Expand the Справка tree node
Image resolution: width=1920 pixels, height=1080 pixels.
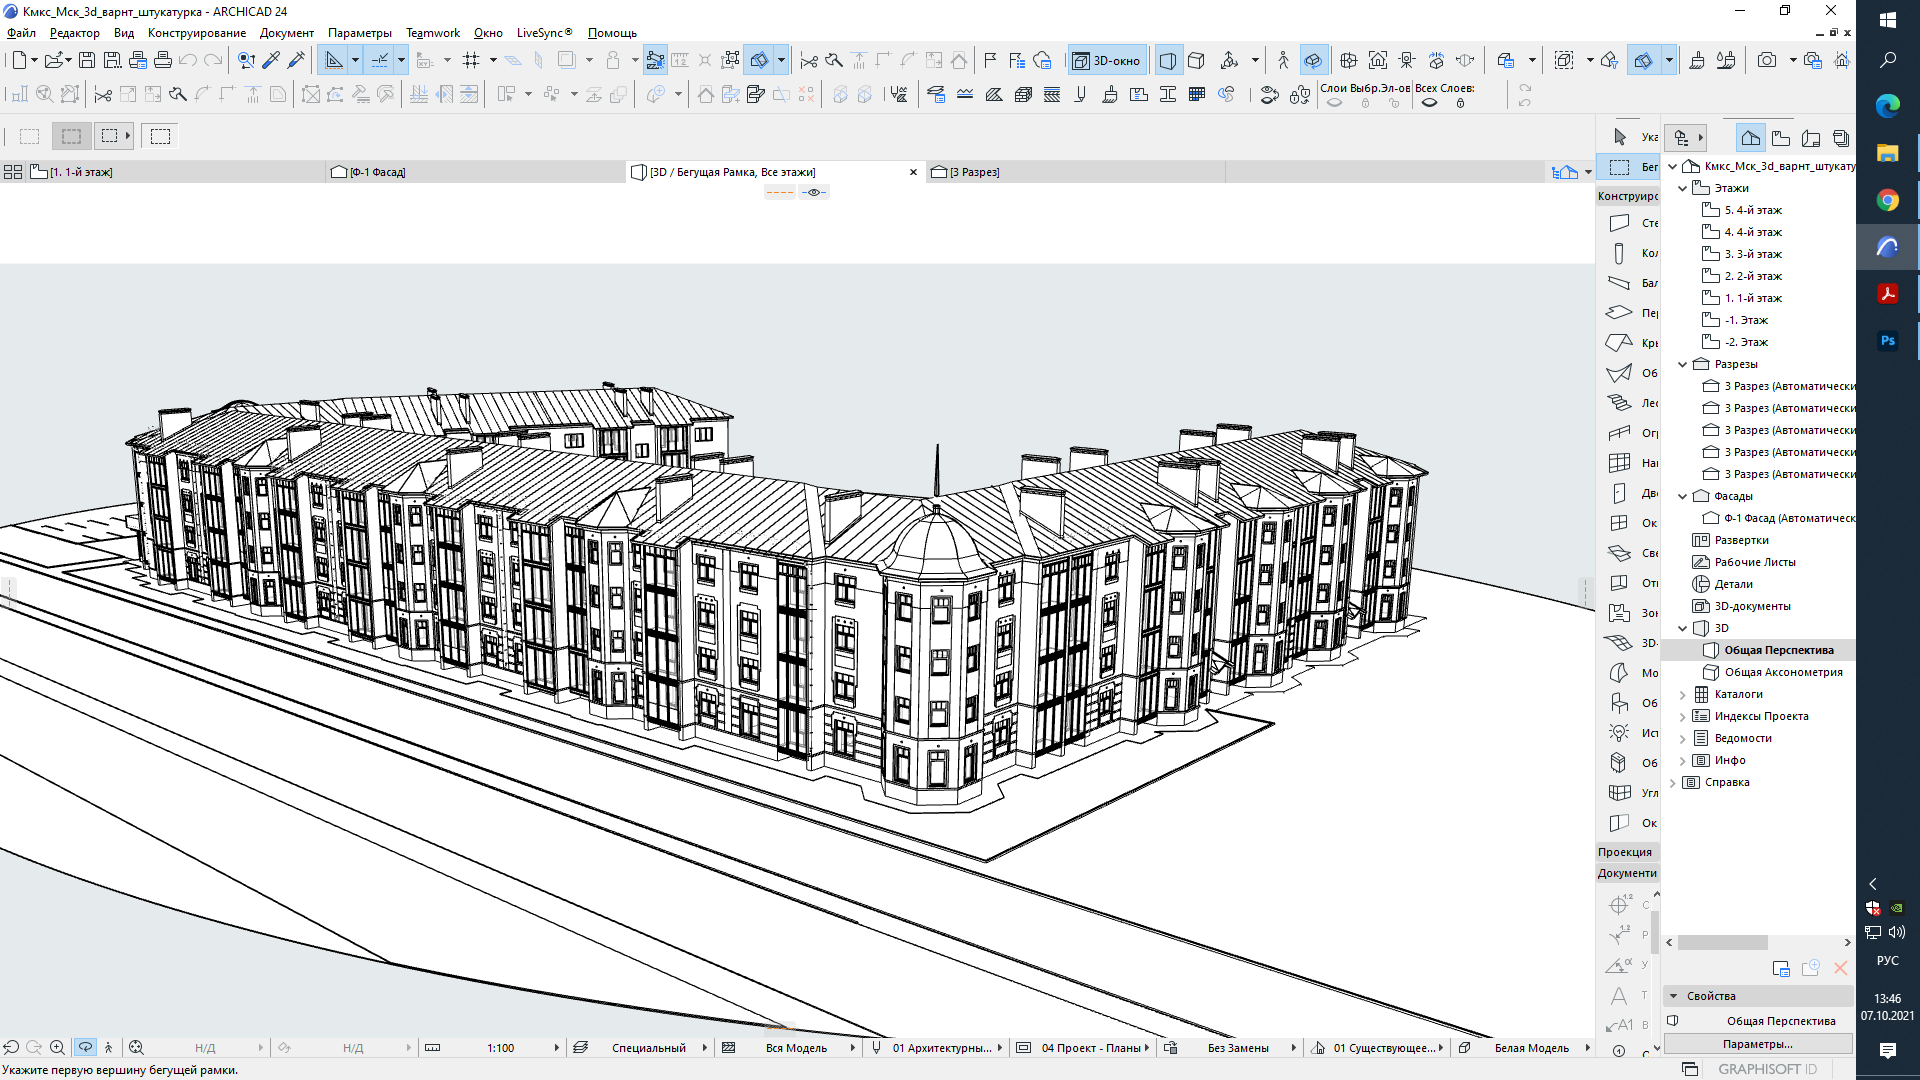click(1673, 782)
